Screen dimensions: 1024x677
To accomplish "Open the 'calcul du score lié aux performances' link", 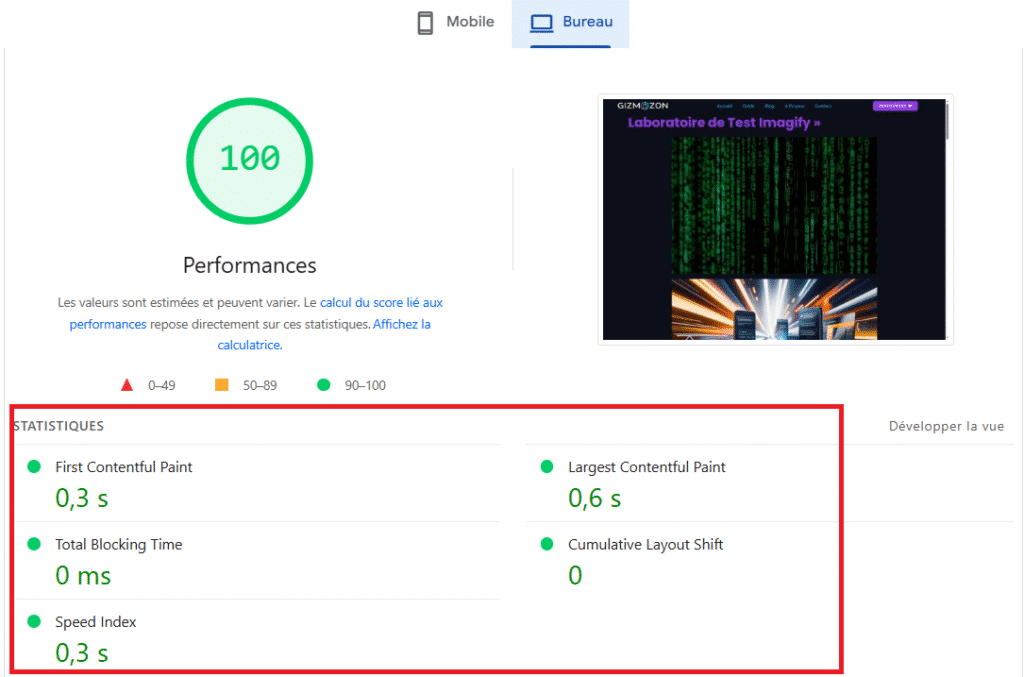I will pyautogui.click(x=381, y=302).
